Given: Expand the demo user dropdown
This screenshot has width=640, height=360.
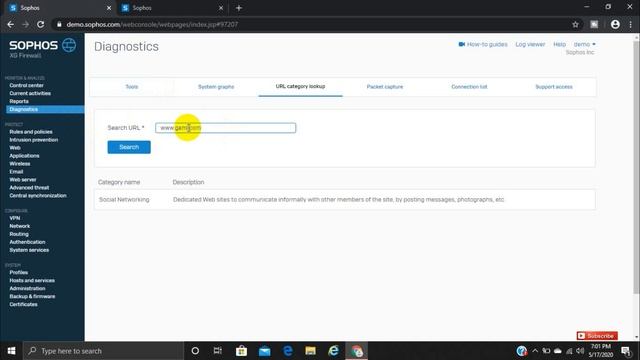Looking at the screenshot, I should [584, 44].
